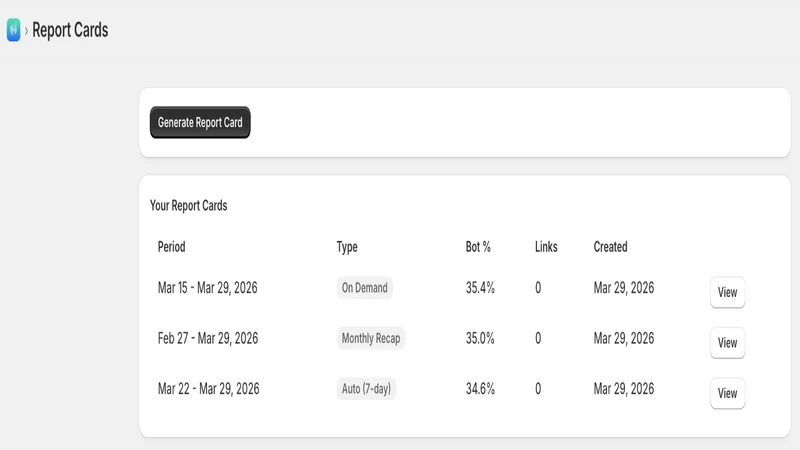Click the 35.0% bot value
The width and height of the screenshot is (800, 450).
[x=480, y=338]
